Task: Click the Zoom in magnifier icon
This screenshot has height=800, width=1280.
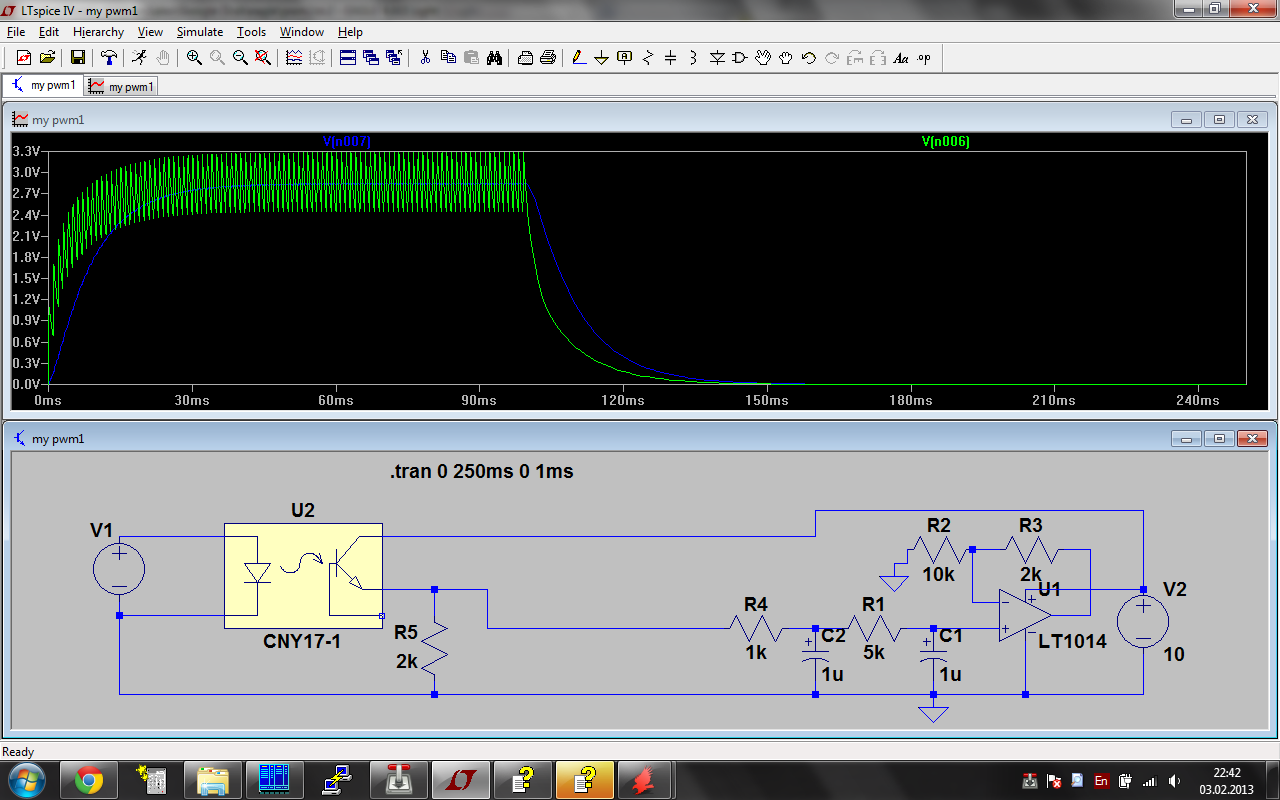Action: [194, 58]
